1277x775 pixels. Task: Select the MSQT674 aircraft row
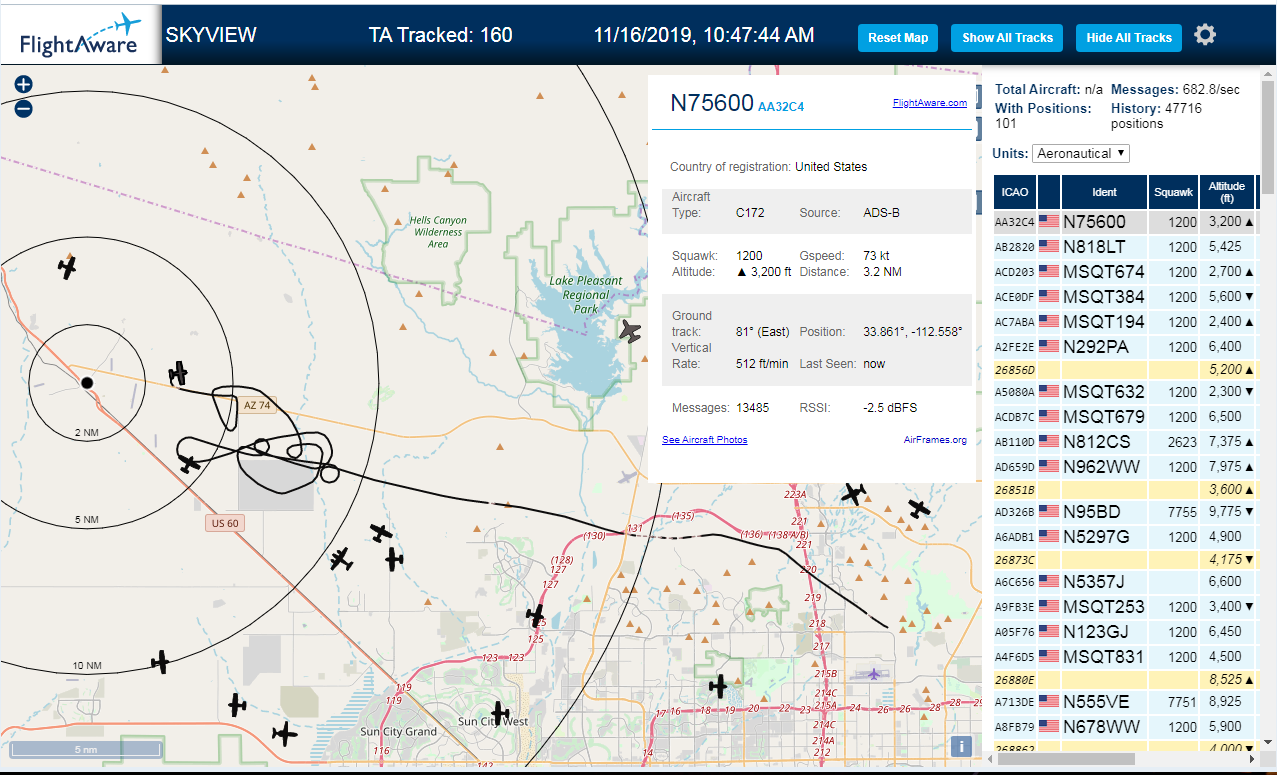click(1125, 272)
